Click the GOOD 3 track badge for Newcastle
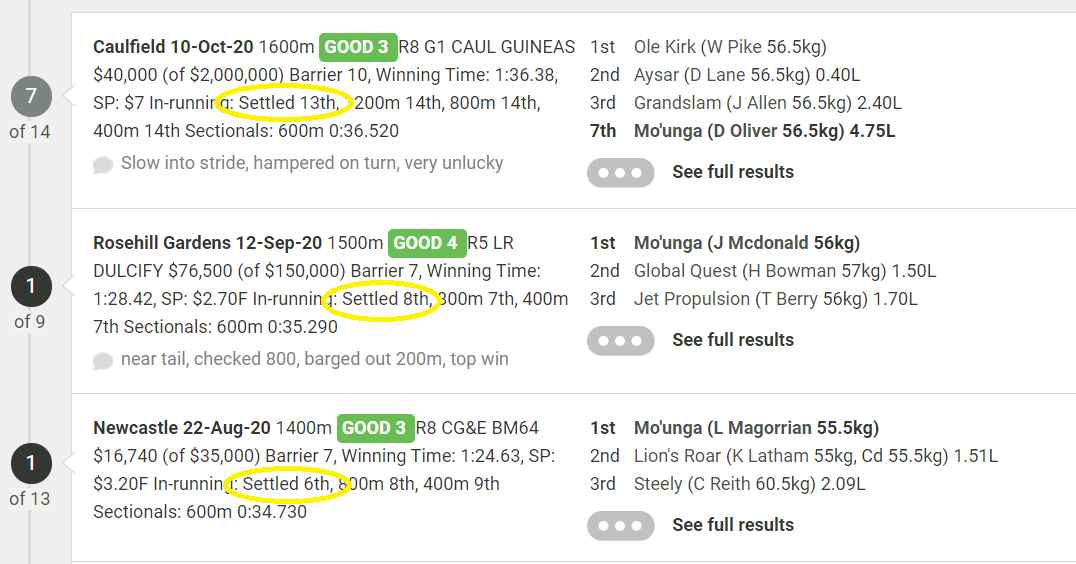The image size is (1076, 564). tap(375, 428)
